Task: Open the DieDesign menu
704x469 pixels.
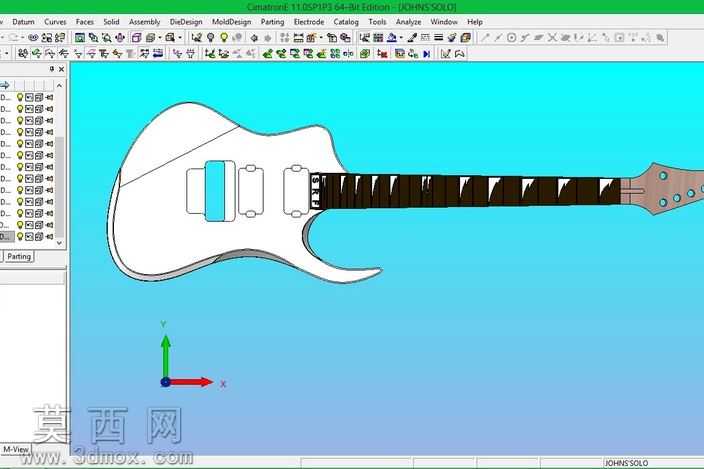Action: click(186, 22)
